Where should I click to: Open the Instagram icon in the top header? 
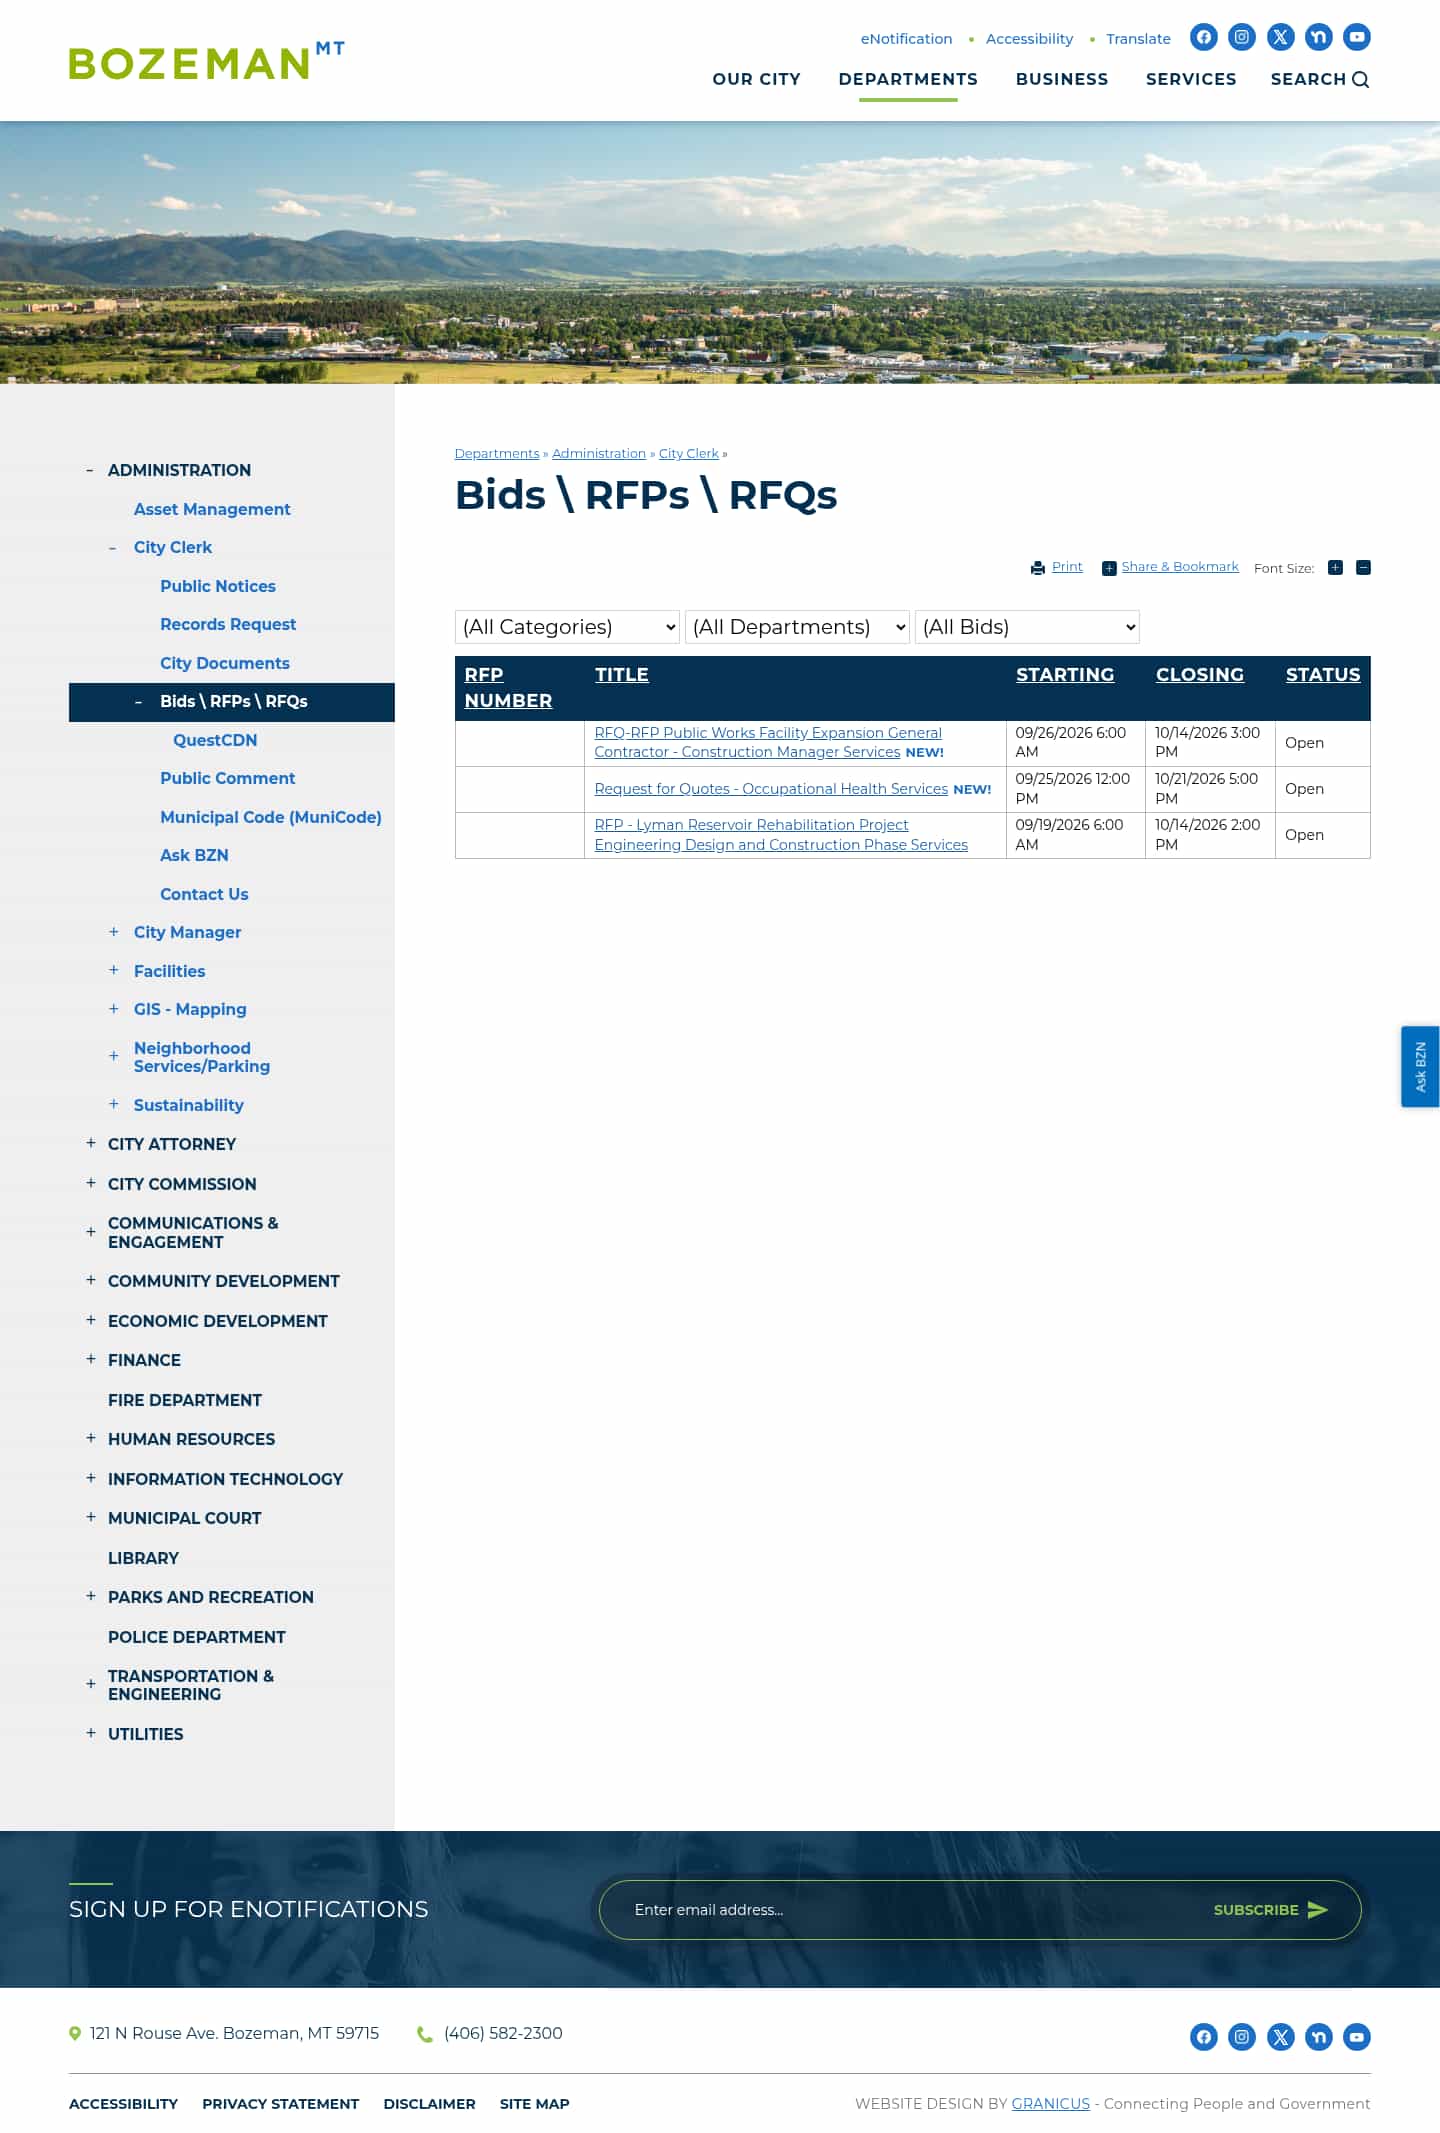click(x=1242, y=37)
